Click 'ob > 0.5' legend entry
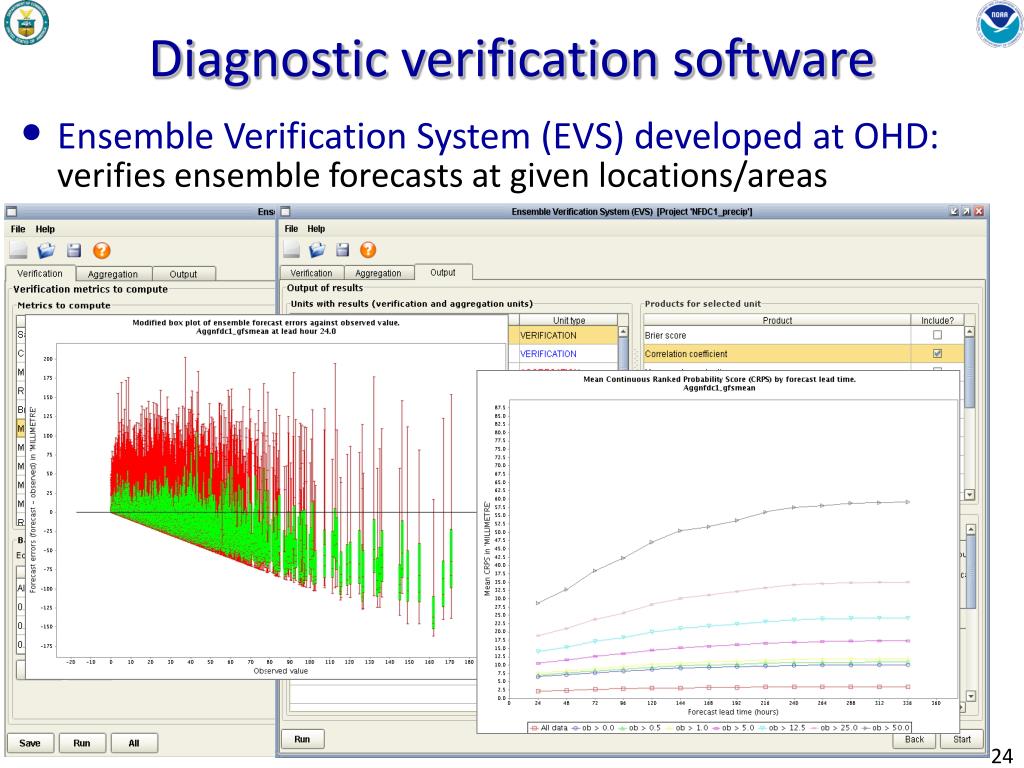The height and width of the screenshot is (768, 1024). pyautogui.click(x=640, y=728)
